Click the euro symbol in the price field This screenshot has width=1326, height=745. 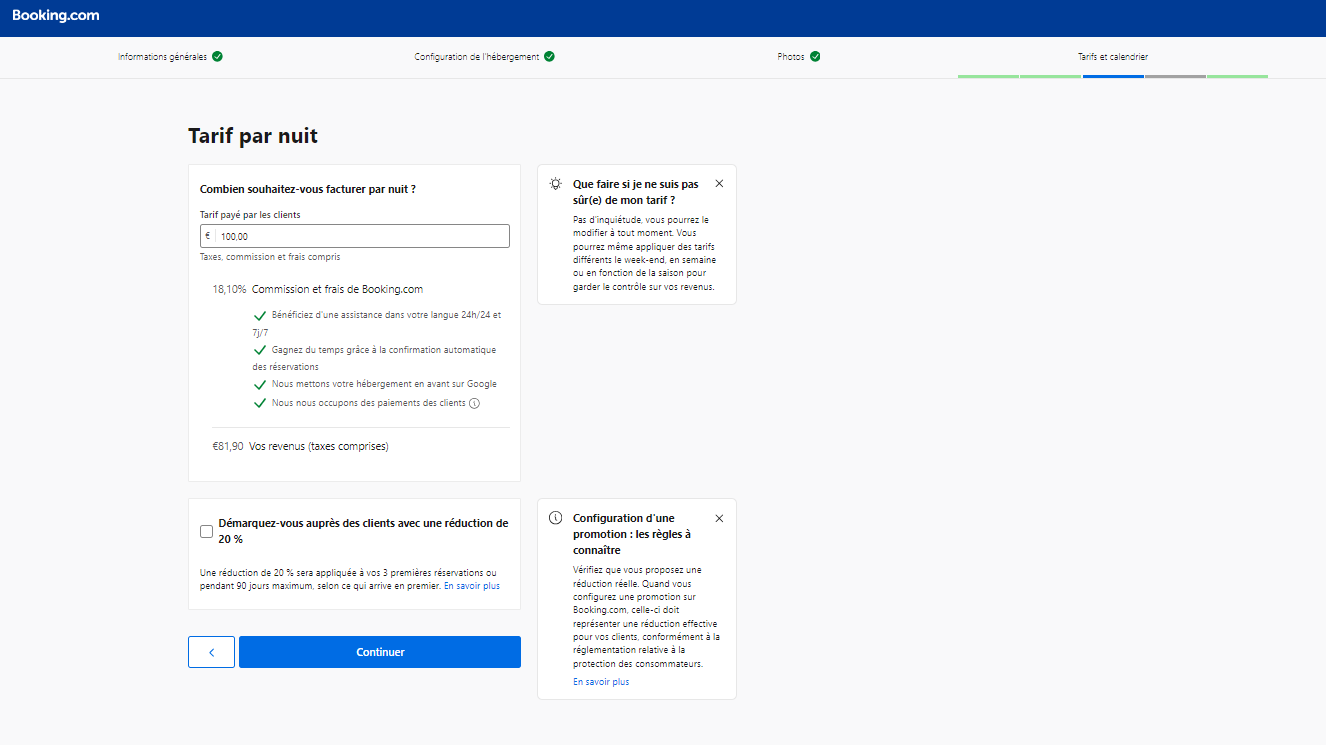[x=207, y=236]
